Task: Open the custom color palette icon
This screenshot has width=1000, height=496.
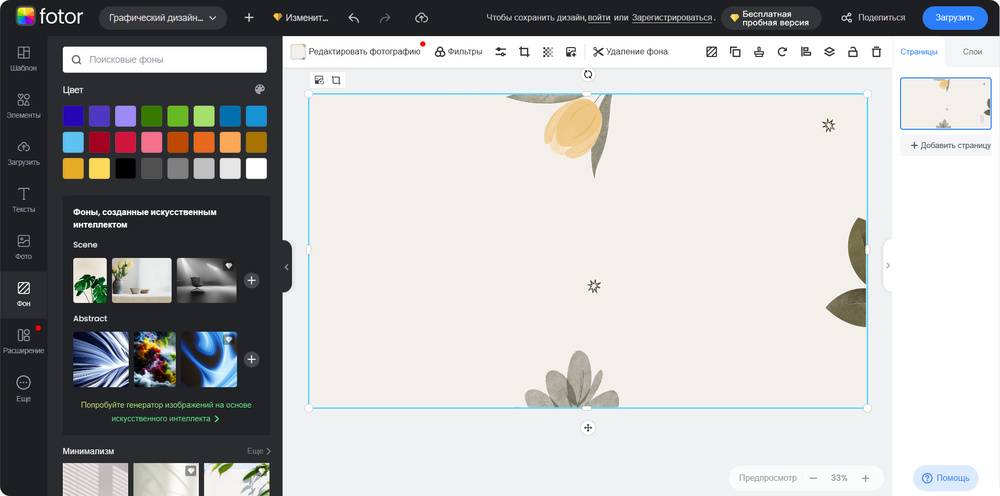Action: point(260,89)
